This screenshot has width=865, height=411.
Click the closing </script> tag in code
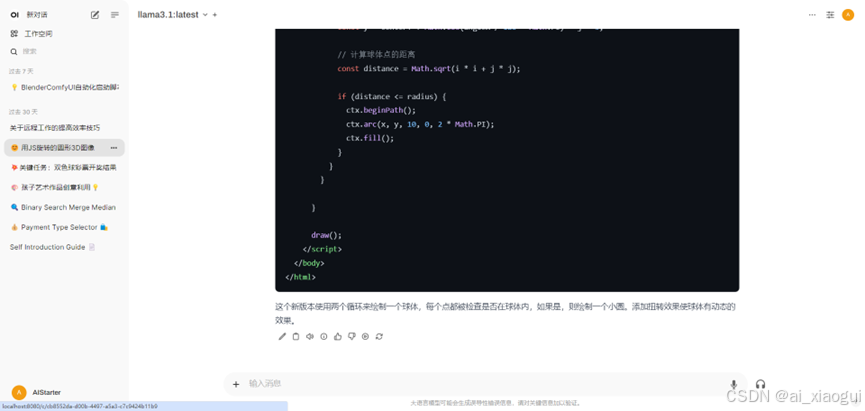tap(322, 249)
